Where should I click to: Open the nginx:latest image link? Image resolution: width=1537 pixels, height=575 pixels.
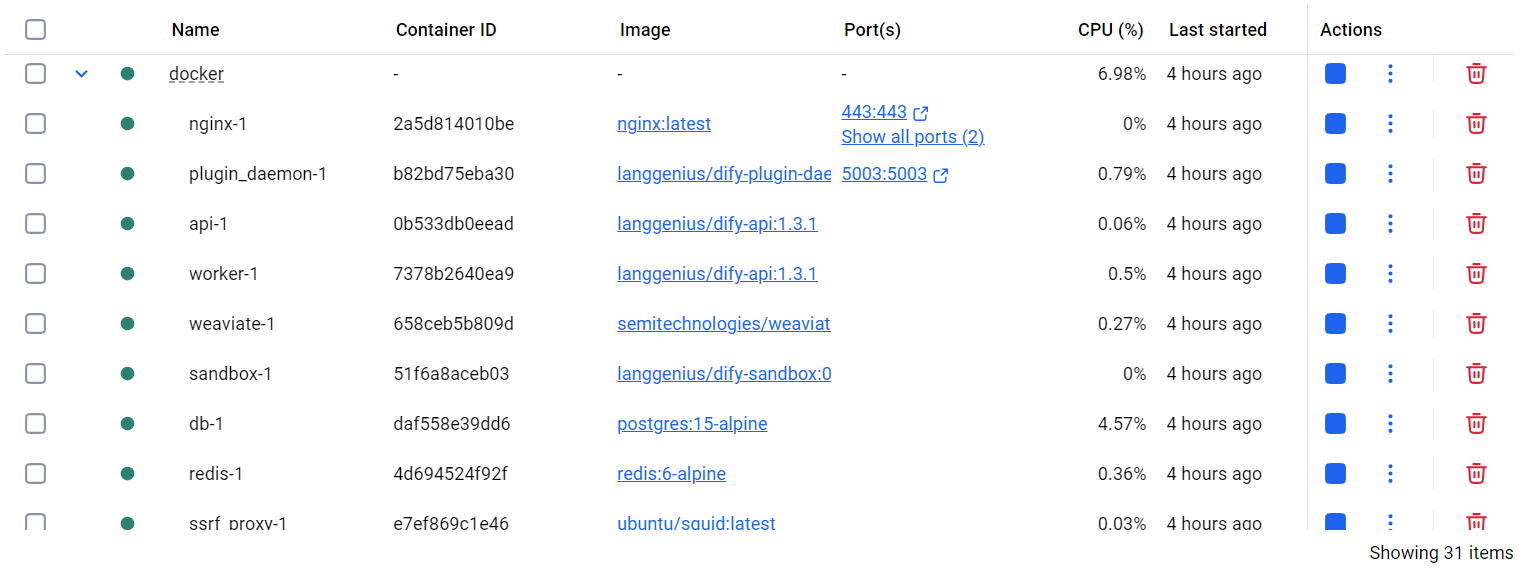(x=664, y=124)
